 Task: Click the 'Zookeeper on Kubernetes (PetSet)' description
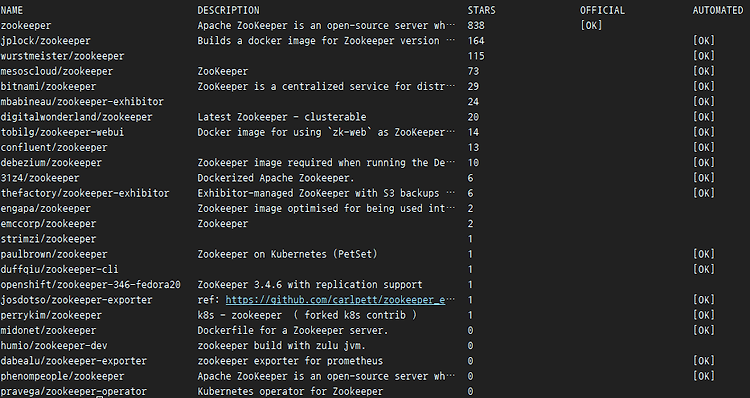pos(287,254)
